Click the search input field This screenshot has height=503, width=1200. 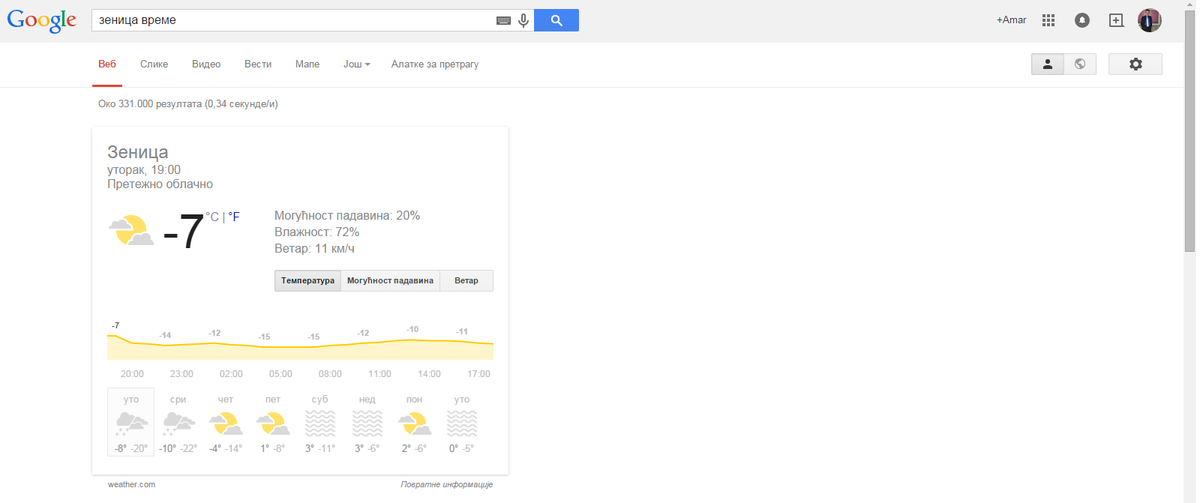coord(295,20)
